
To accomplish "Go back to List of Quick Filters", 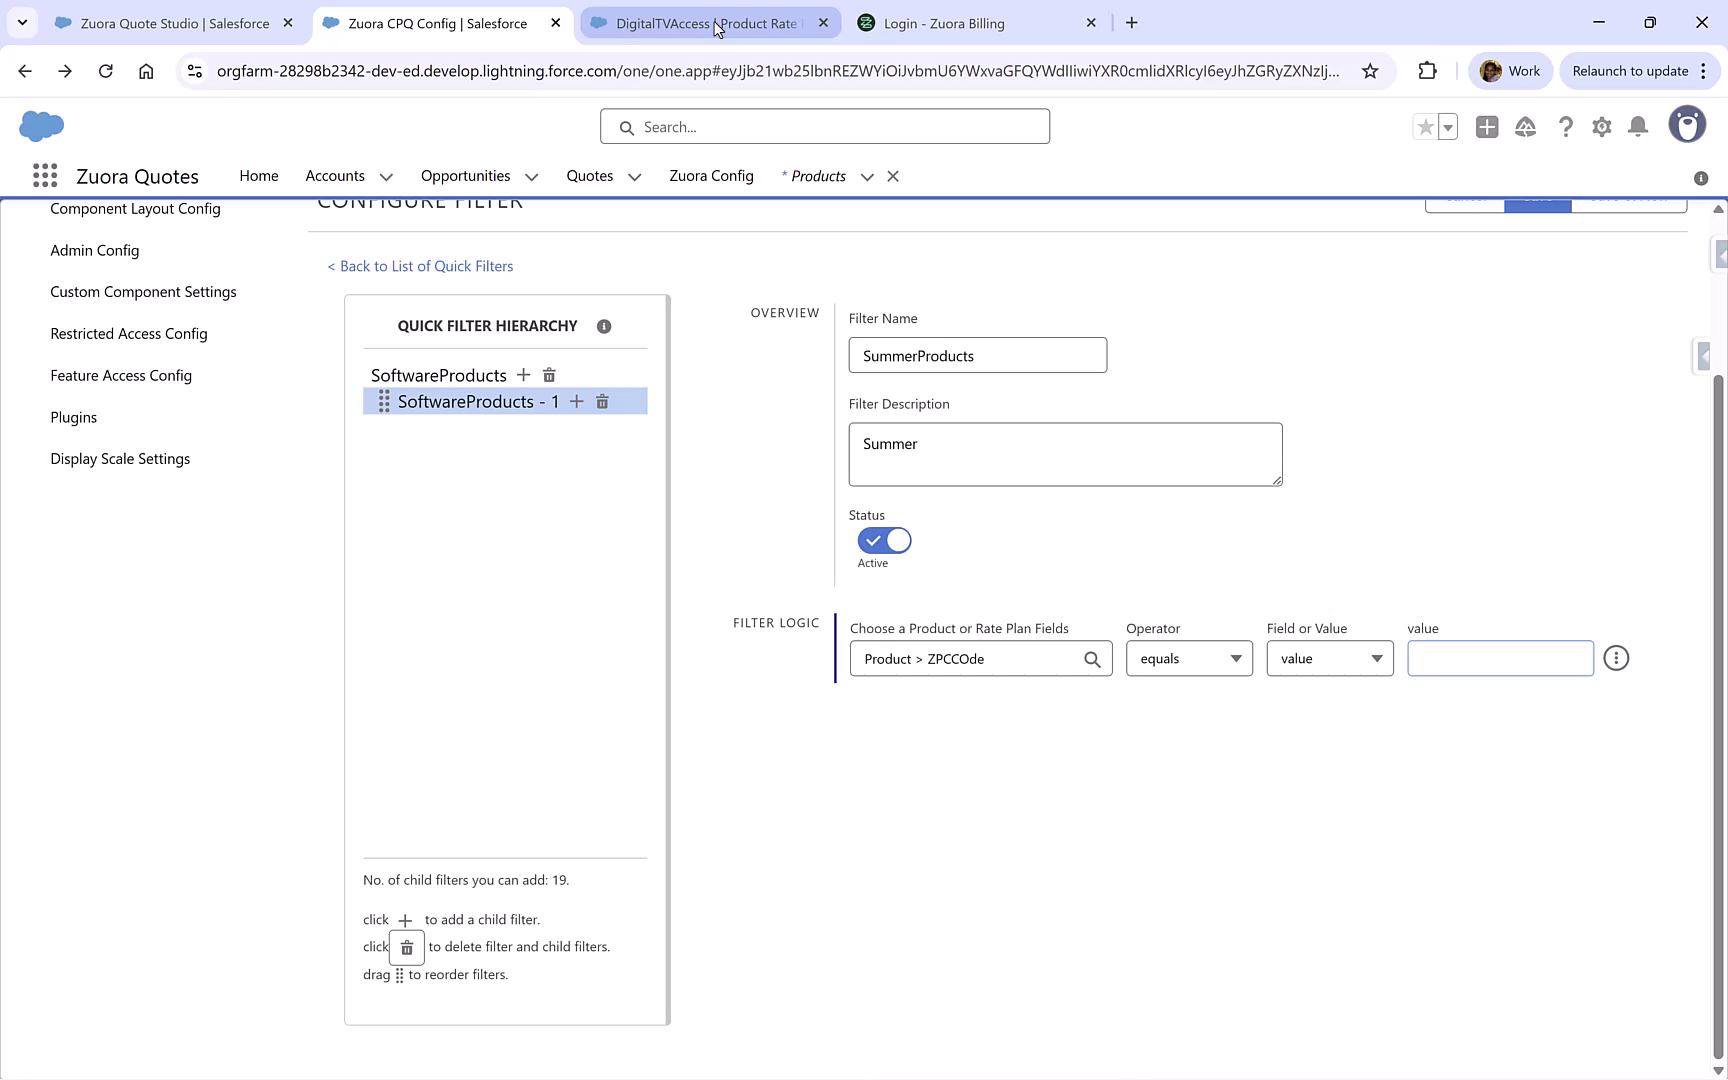I will [x=420, y=266].
